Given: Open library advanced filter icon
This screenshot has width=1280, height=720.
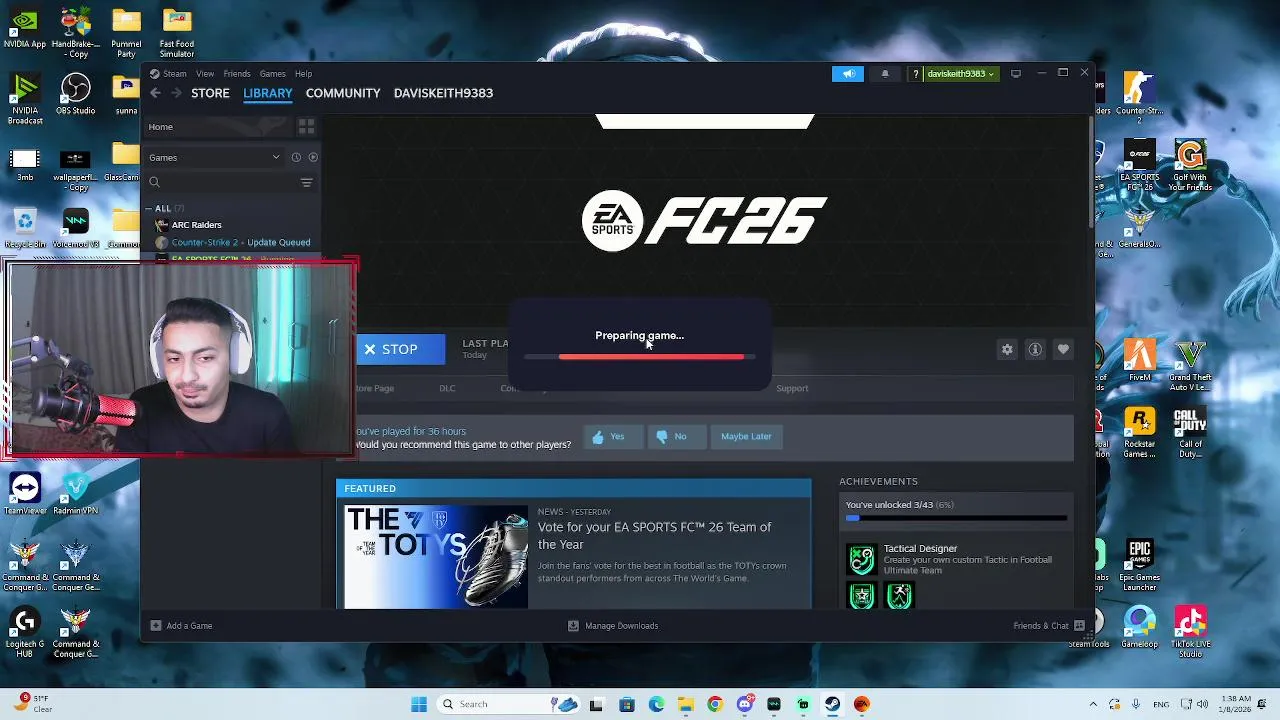Looking at the screenshot, I should pyautogui.click(x=306, y=182).
